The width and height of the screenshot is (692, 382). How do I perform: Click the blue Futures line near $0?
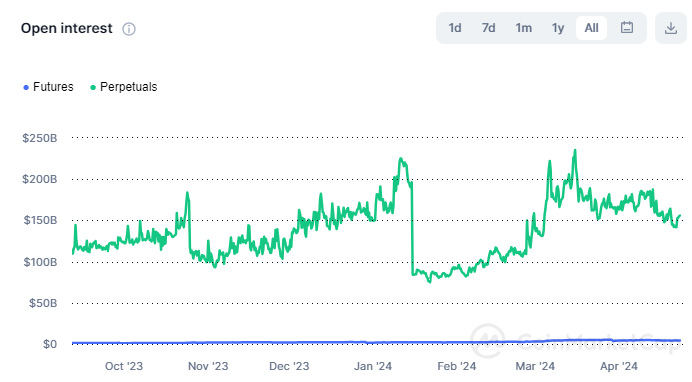click(x=376, y=342)
